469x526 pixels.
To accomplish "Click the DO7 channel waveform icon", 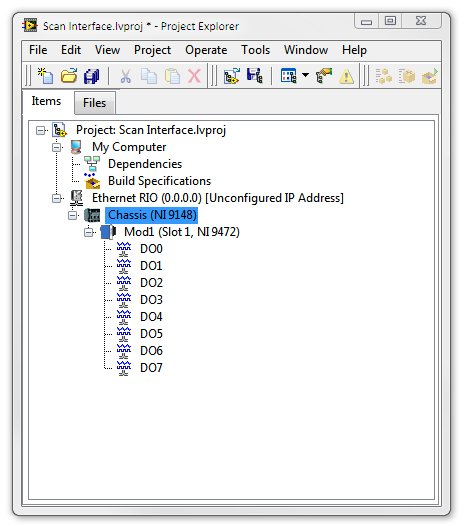I will pos(124,368).
